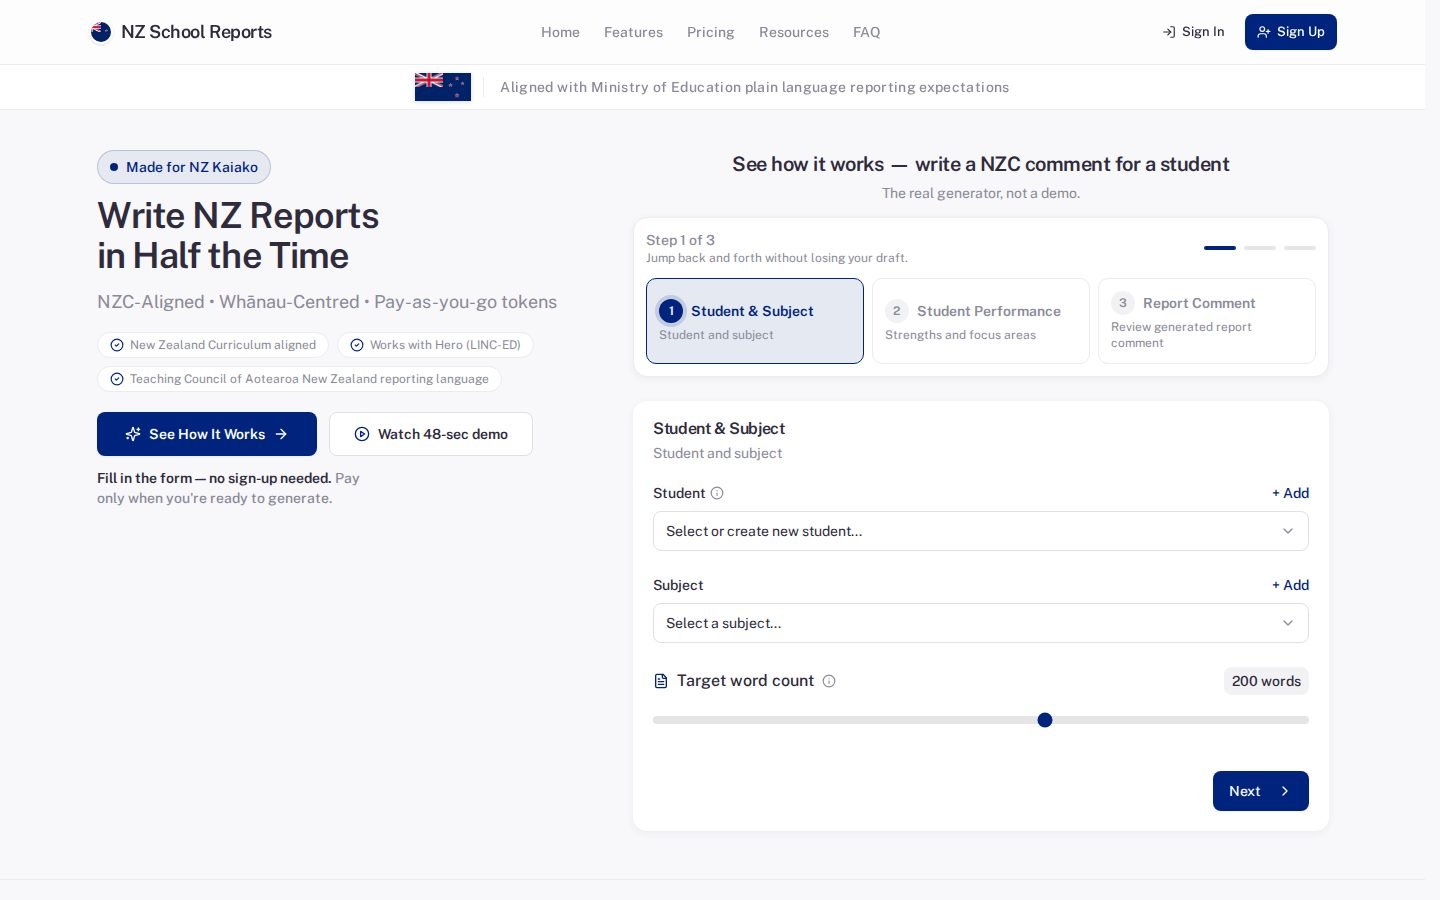Screen dimensions: 1440x900
Task: Click the NZ School Reports brand name
Action: (196, 32)
